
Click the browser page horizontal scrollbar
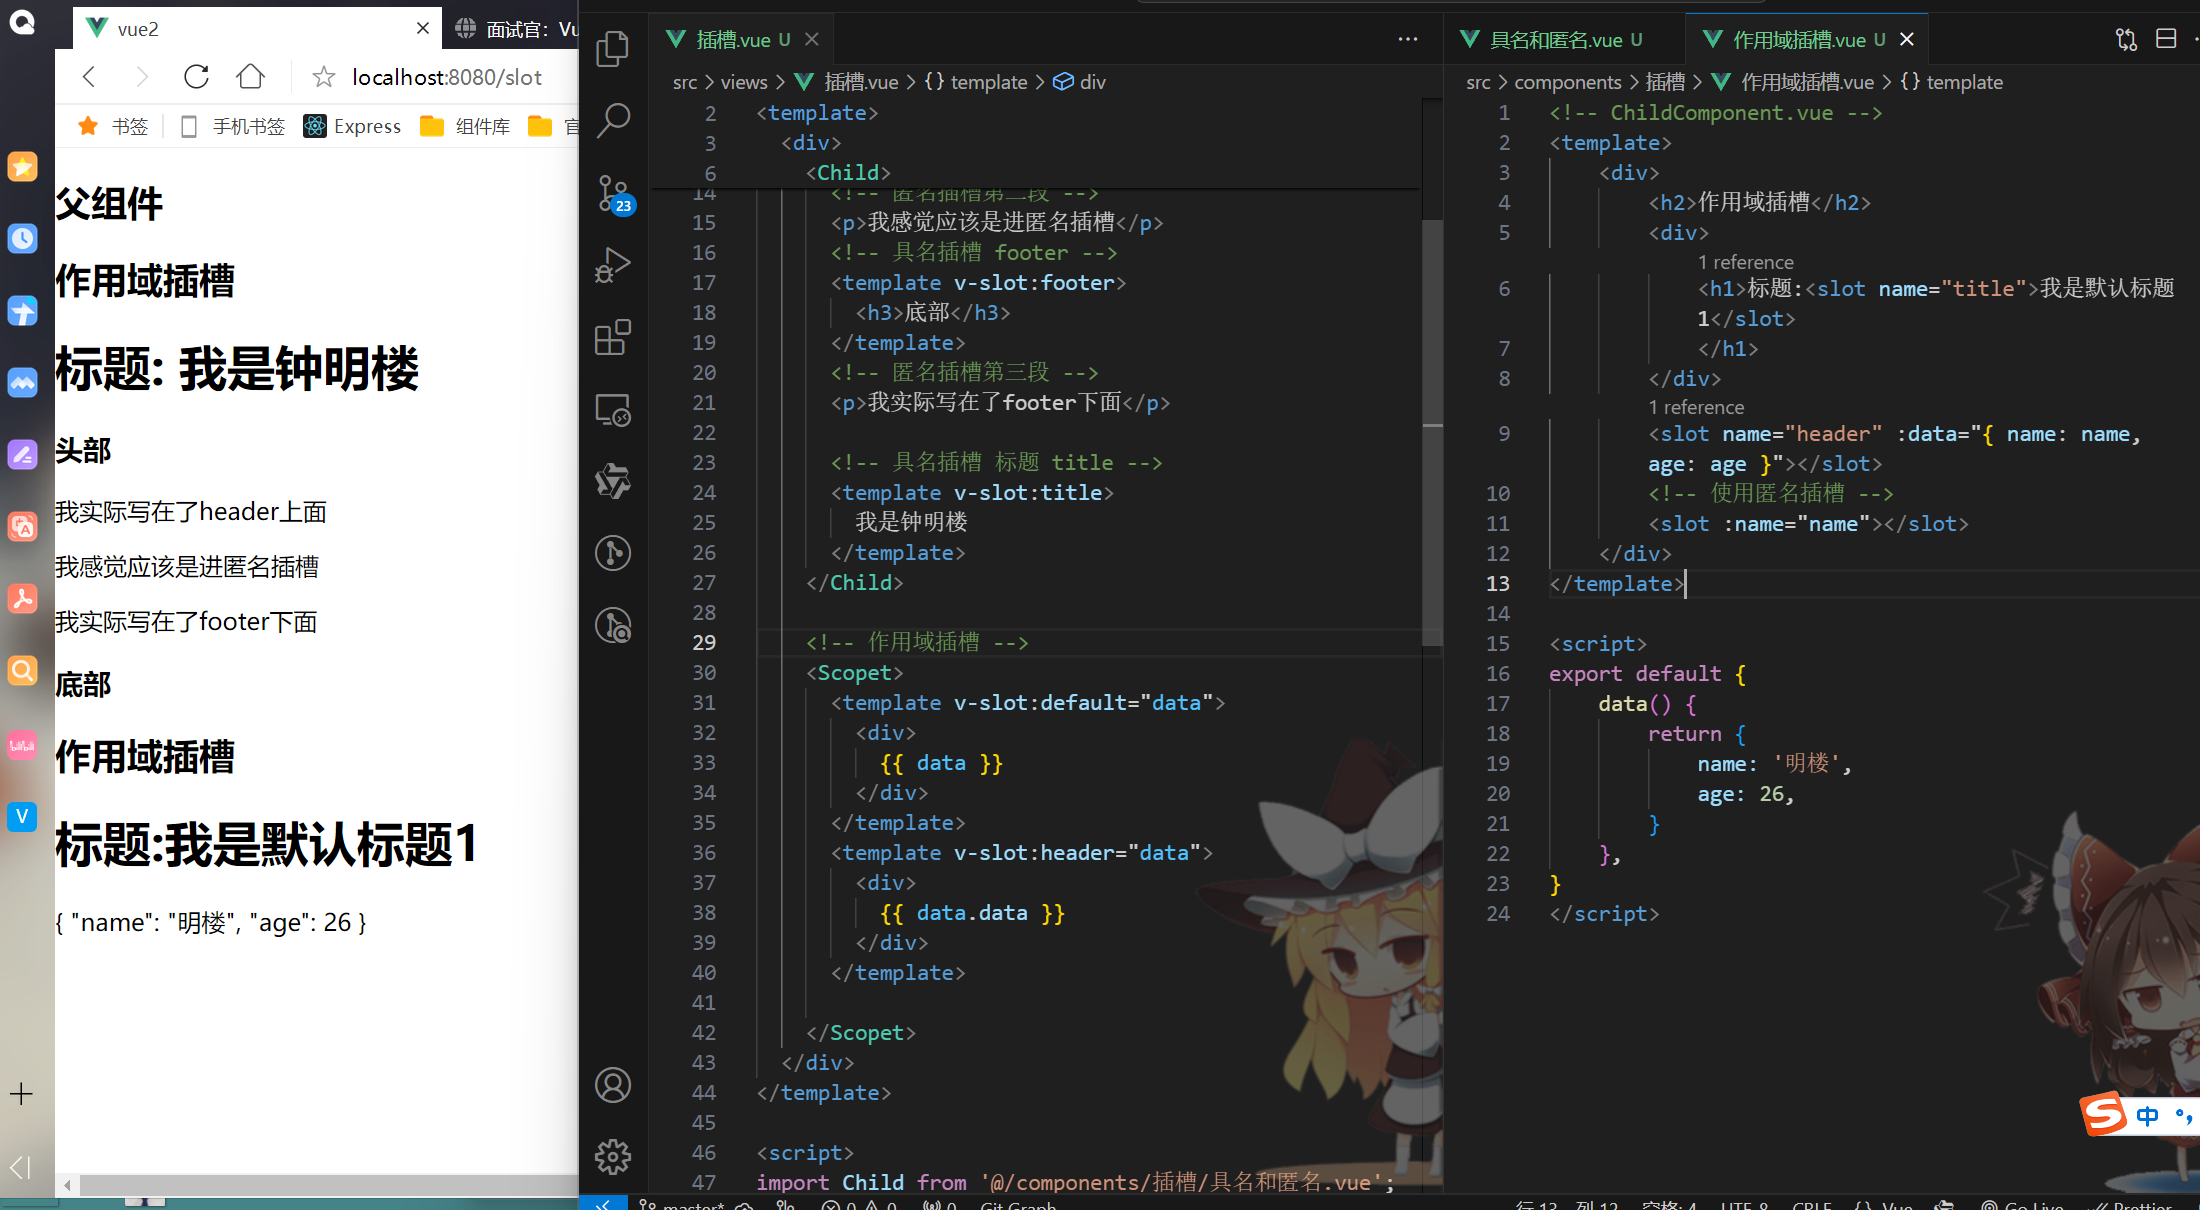[x=328, y=1185]
